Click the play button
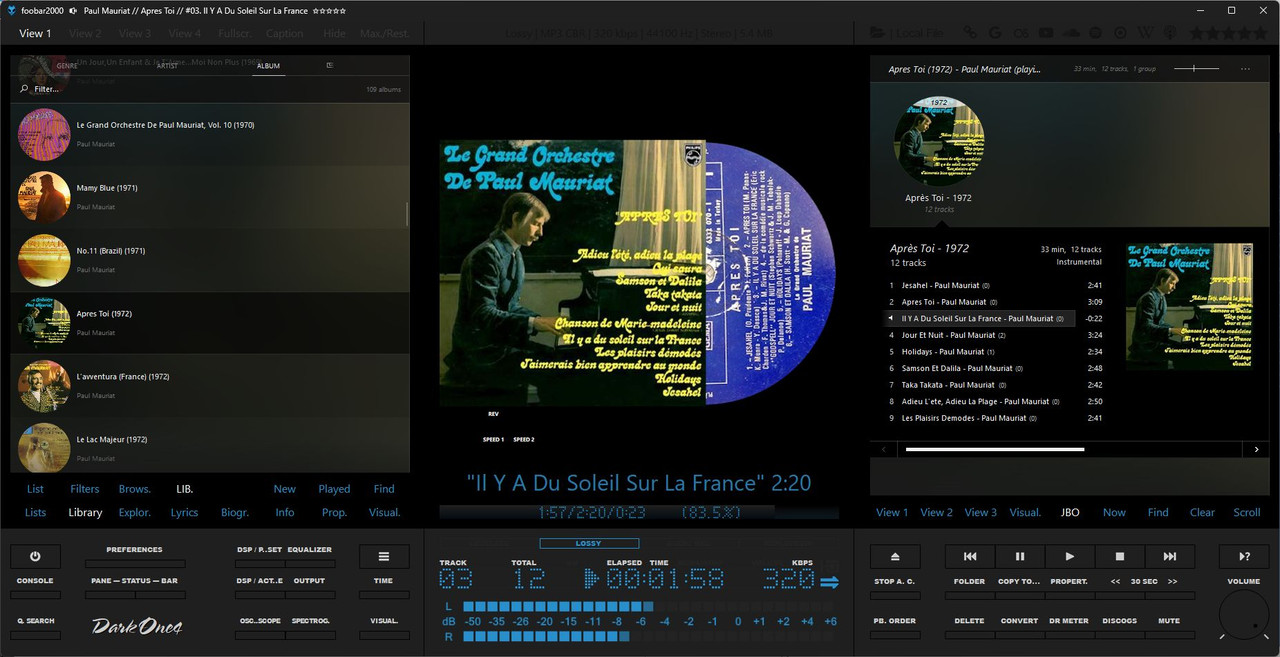1280x657 pixels. click(x=1070, y=556)
